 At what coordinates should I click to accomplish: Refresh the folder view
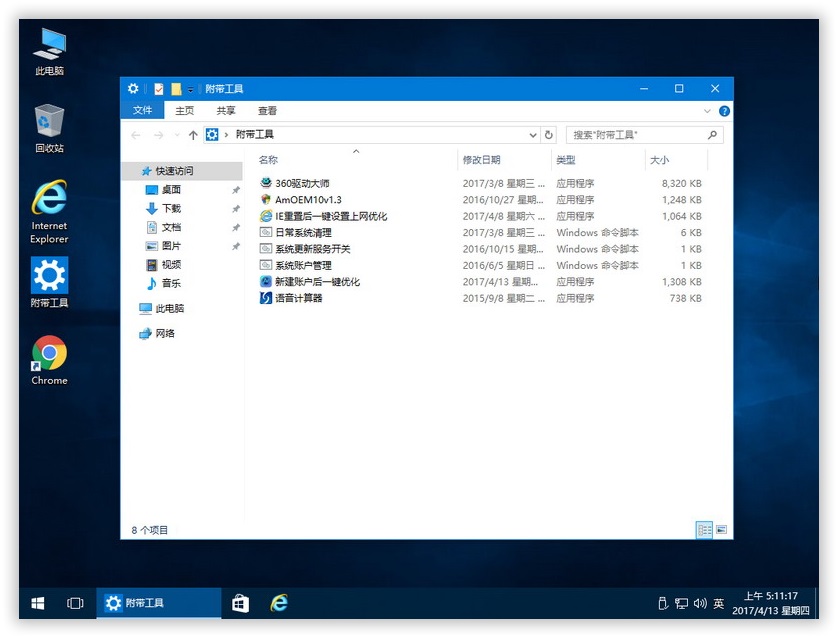[x=548, y=135]
